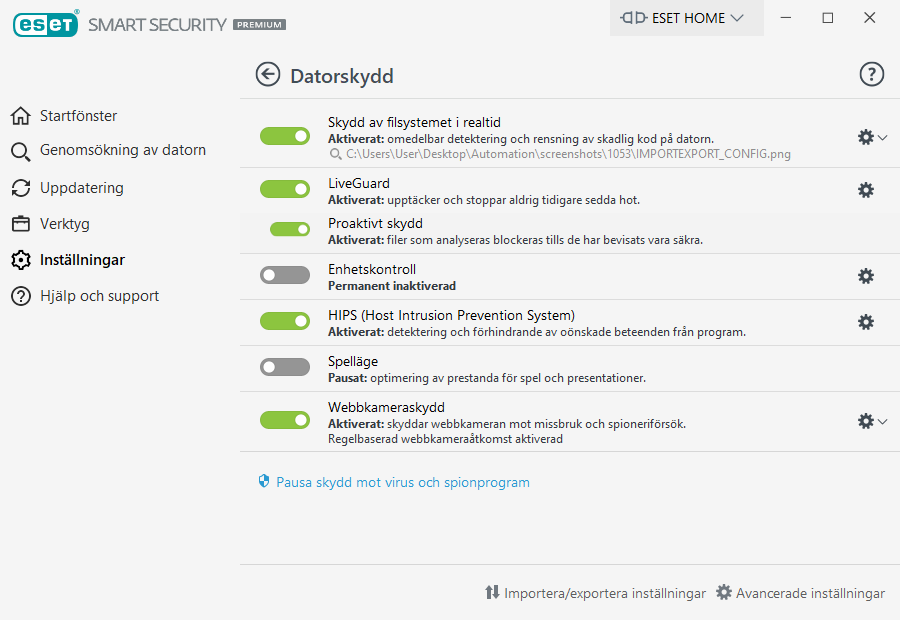Click the Uppdatering refresh icon
Viewport: 900px width, 620px height.
pyautogui.click(x=21, y=188)
